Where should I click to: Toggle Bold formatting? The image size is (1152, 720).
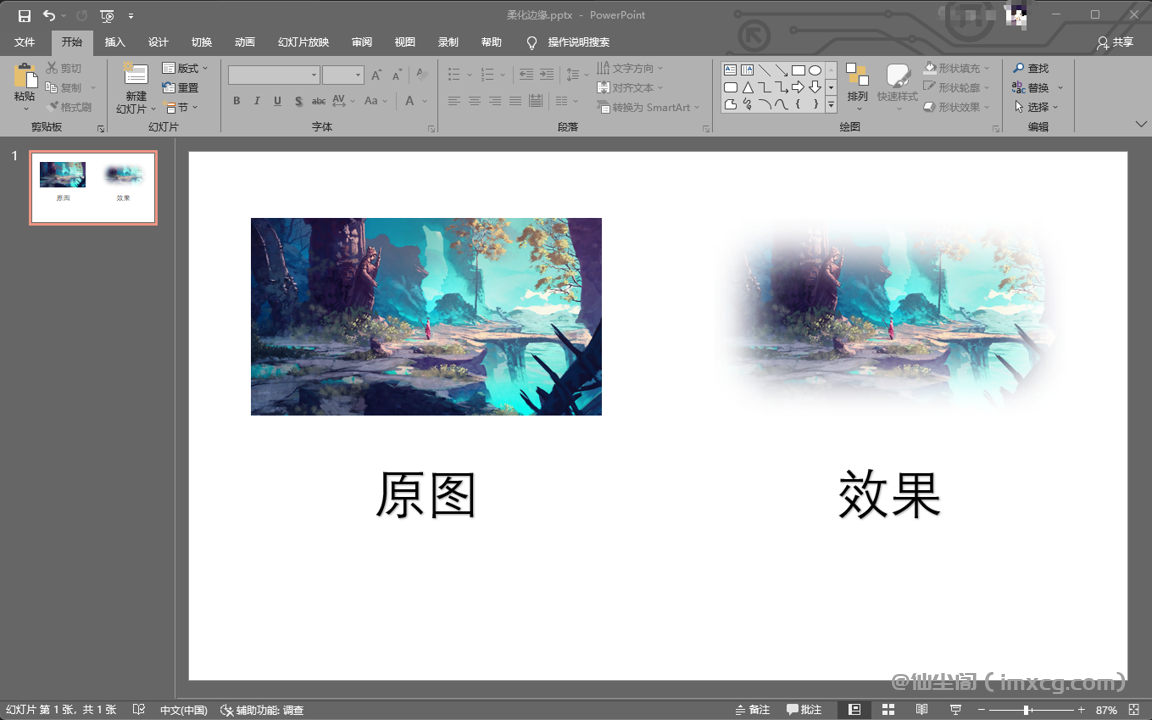pyautogui.click(x=237, y=101)
